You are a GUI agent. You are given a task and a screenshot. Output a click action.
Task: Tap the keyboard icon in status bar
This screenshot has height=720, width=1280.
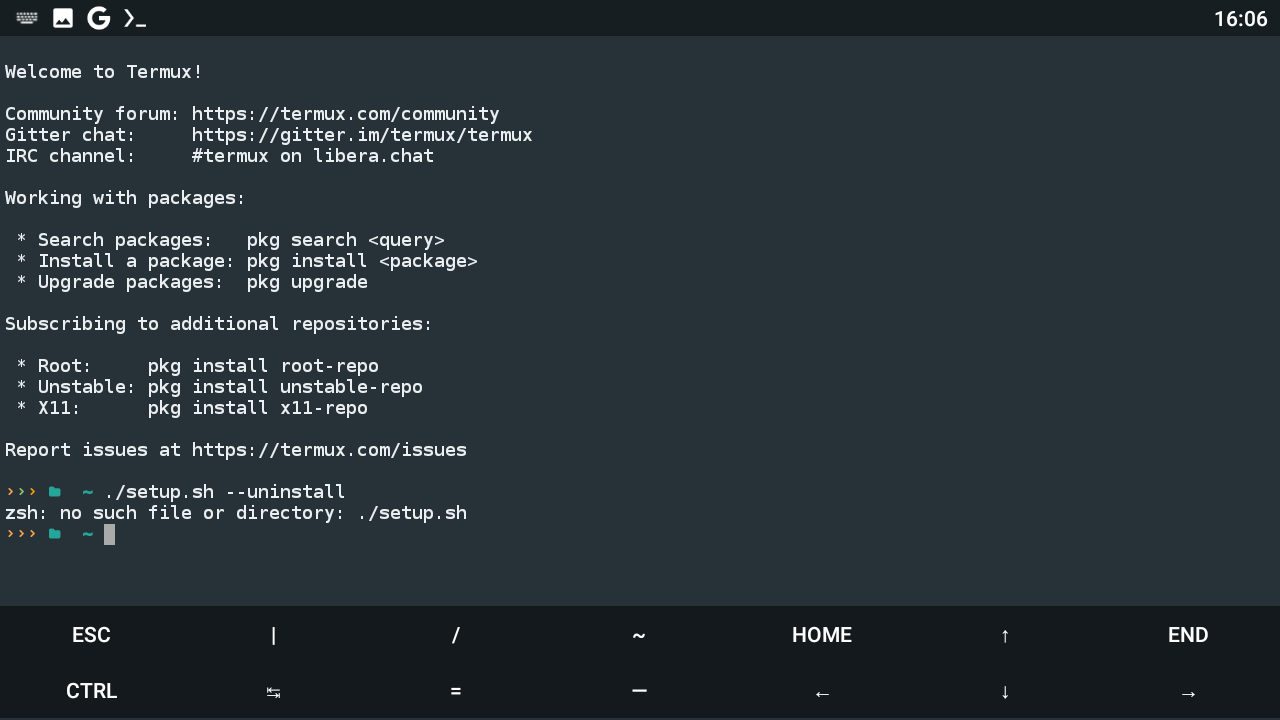click(x=27, y=18)
